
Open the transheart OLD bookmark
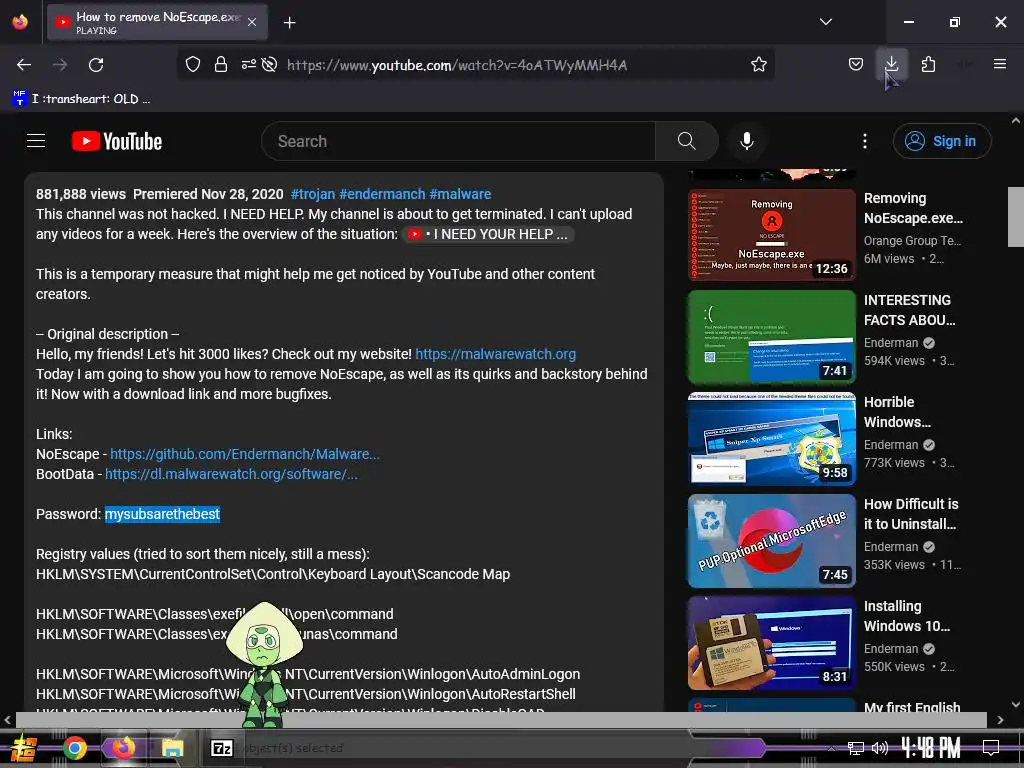(x=82, y=99)
